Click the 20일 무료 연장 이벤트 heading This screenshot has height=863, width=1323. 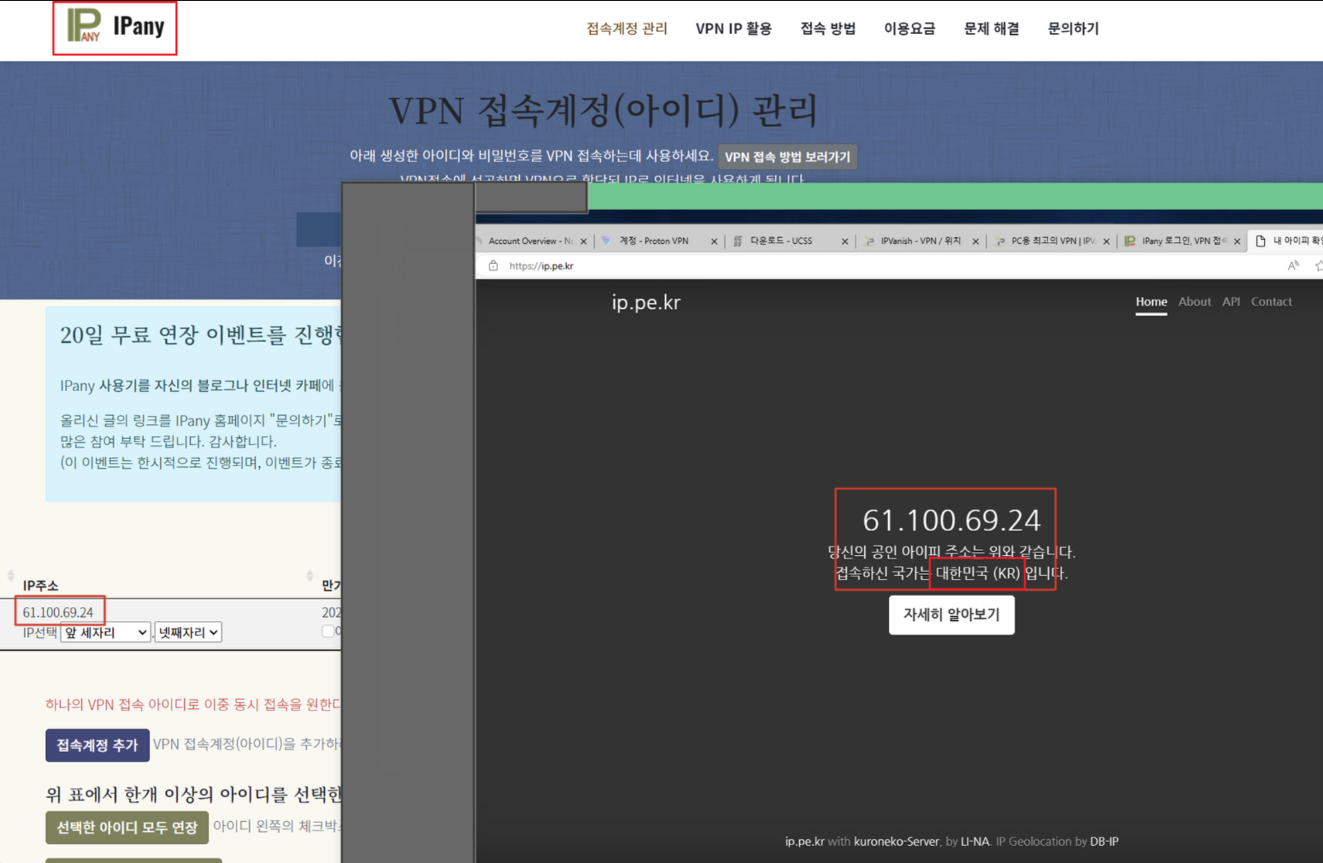point(200,335)
